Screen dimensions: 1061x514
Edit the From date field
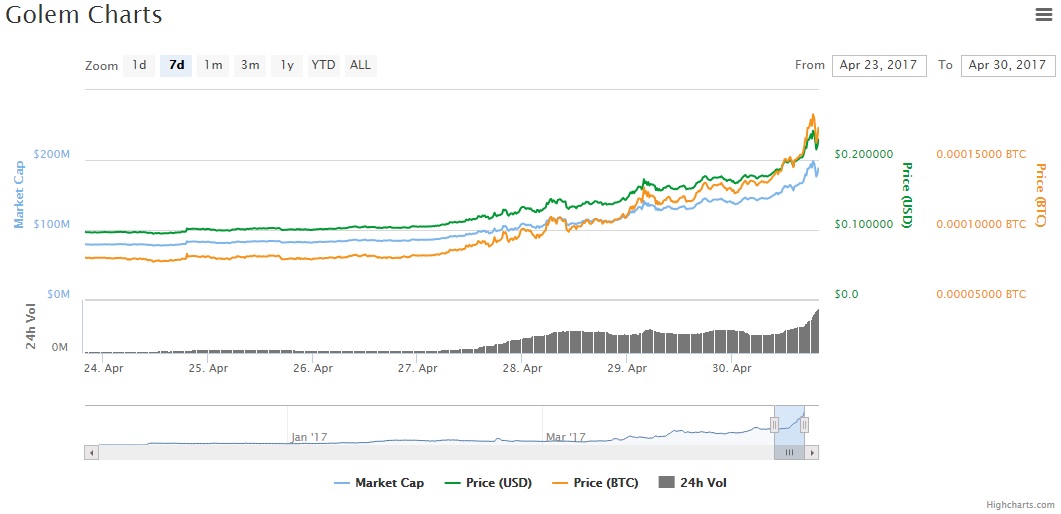point(879,66)
